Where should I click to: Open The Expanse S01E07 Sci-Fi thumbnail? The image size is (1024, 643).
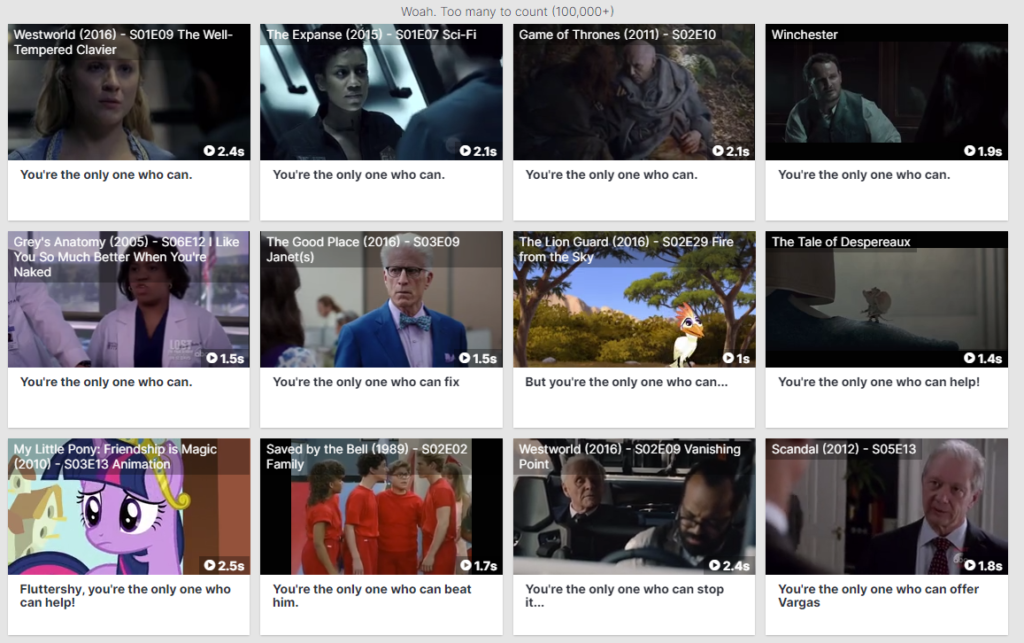pos(381,92)
